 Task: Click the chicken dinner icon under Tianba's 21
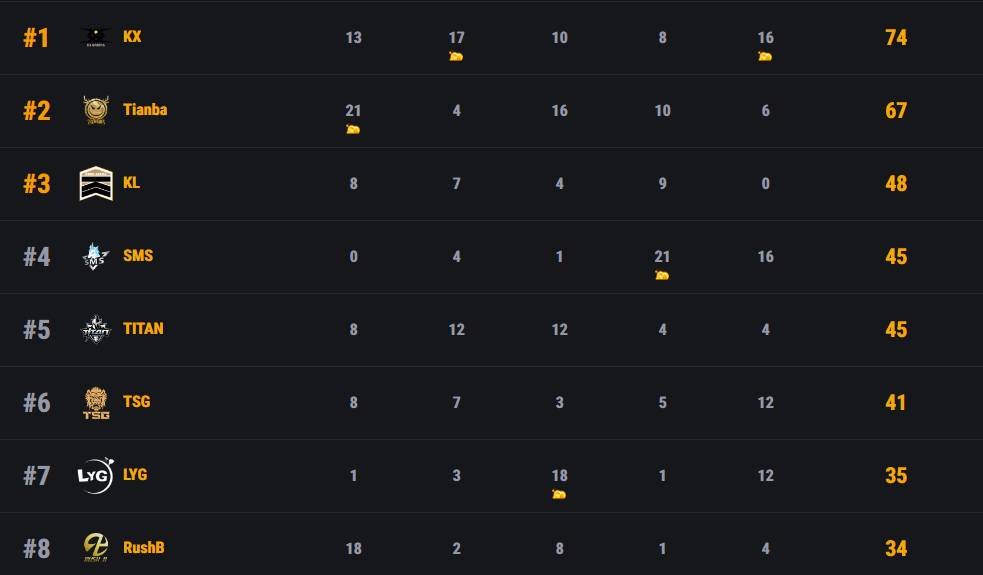coord(353,129)
